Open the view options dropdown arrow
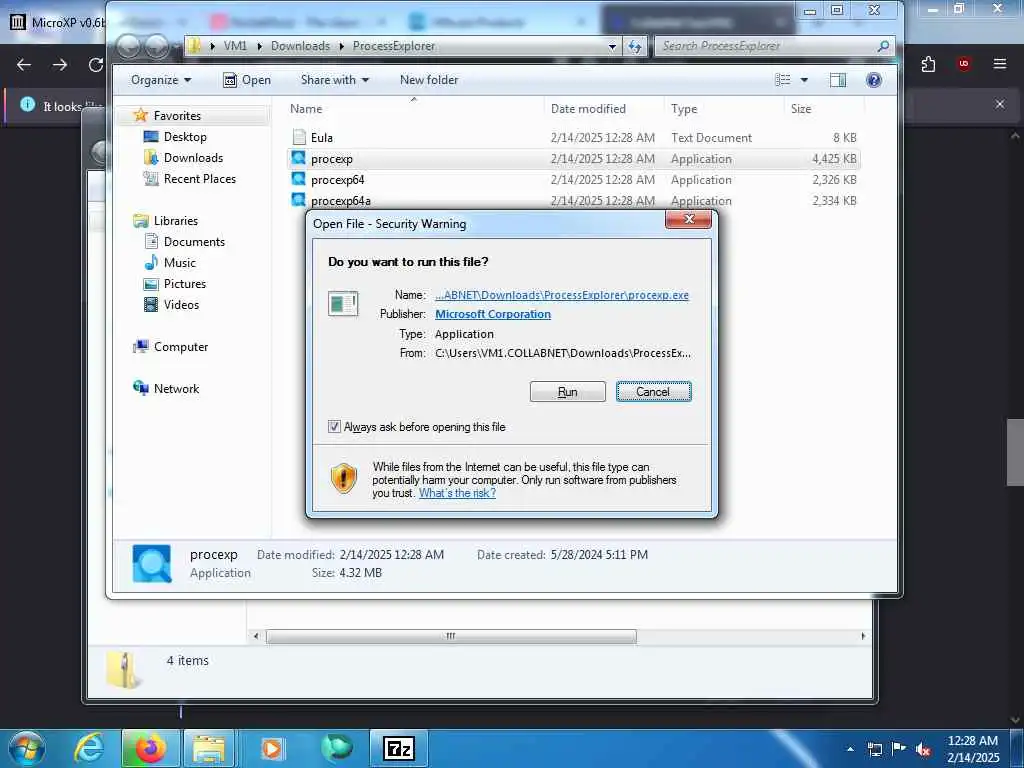Viewport: 1024px width, 768px height. 804,80
